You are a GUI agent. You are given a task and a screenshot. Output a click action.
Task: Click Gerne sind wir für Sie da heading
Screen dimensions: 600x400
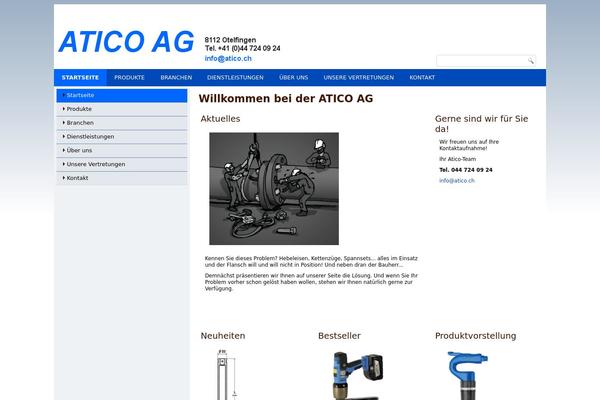[481, 124]
